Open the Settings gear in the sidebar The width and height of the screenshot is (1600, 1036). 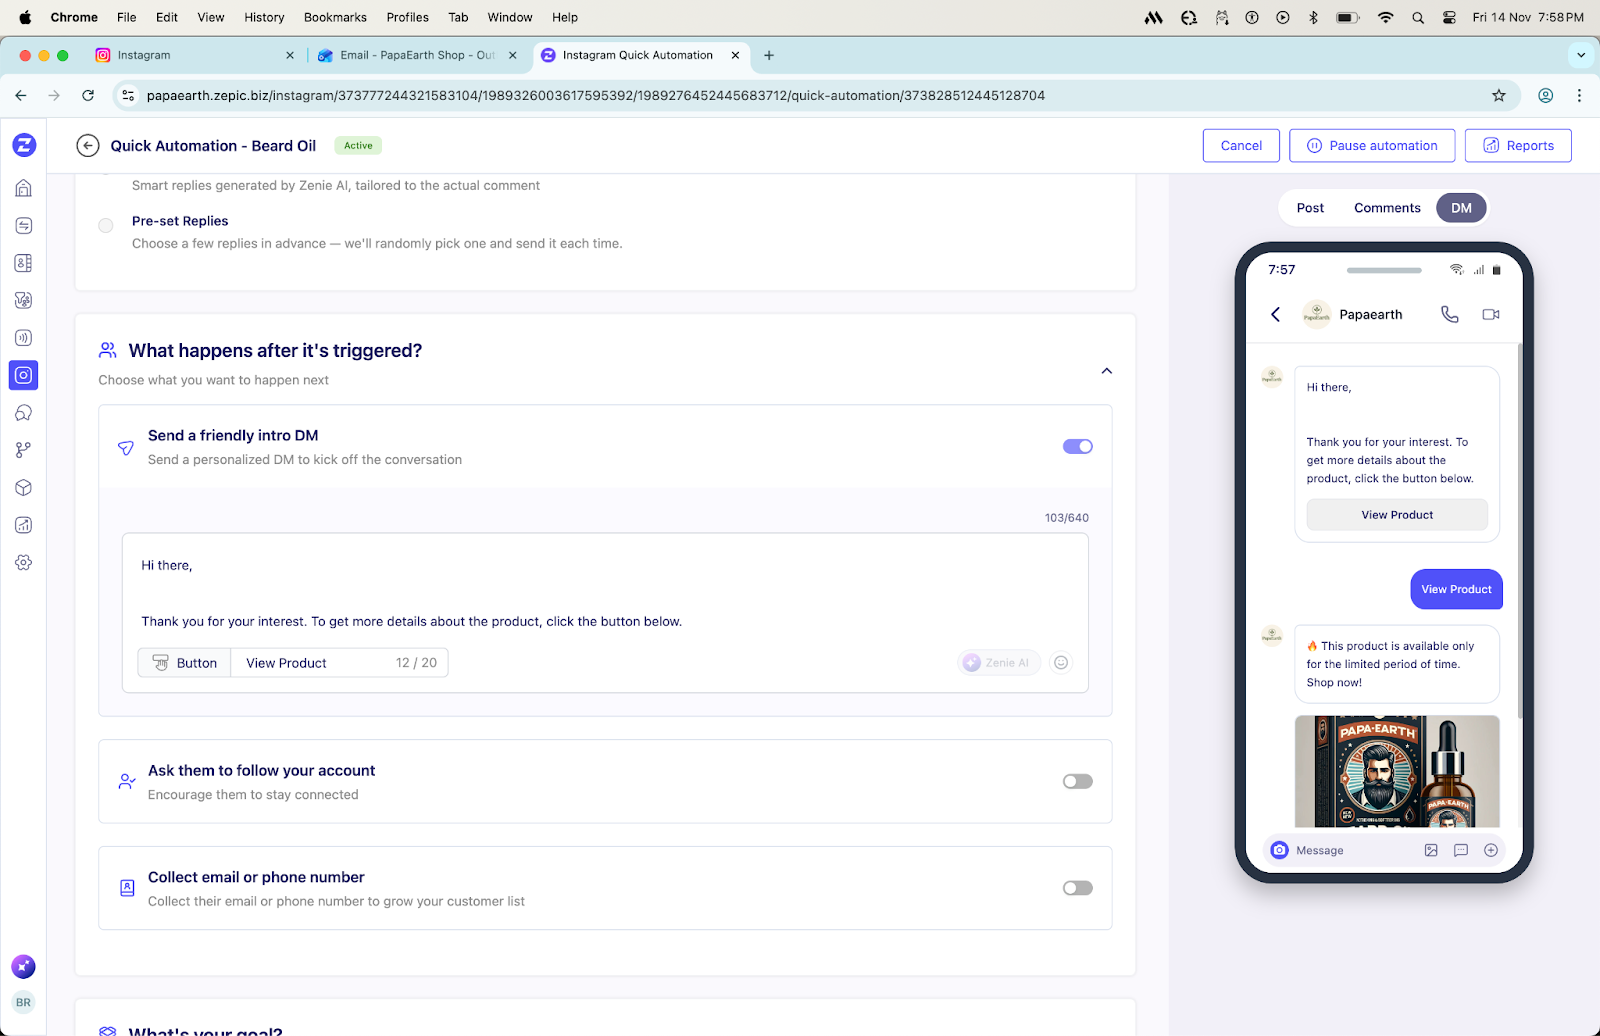pyautogui.click(x=24, y=562)
